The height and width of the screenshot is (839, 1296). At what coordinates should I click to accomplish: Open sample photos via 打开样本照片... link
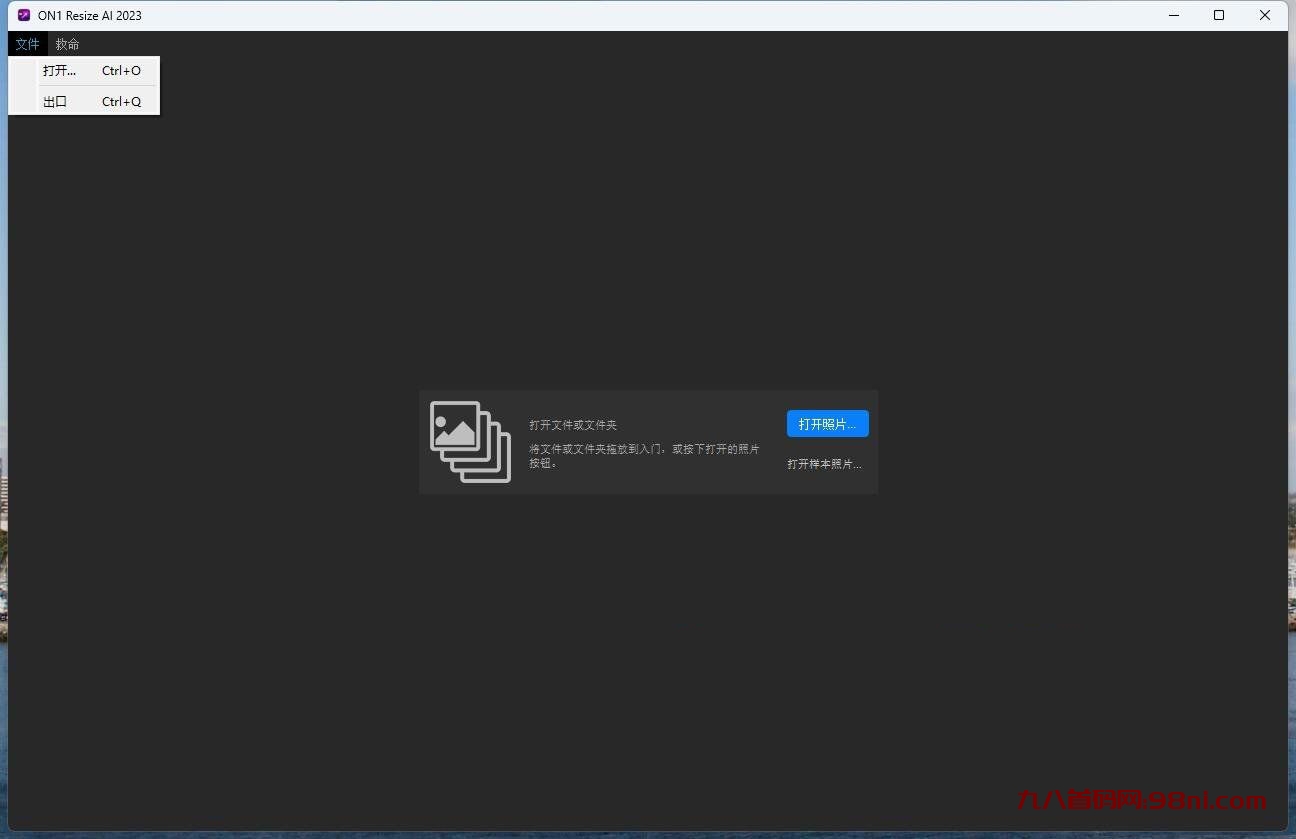[x=824, y=464]
